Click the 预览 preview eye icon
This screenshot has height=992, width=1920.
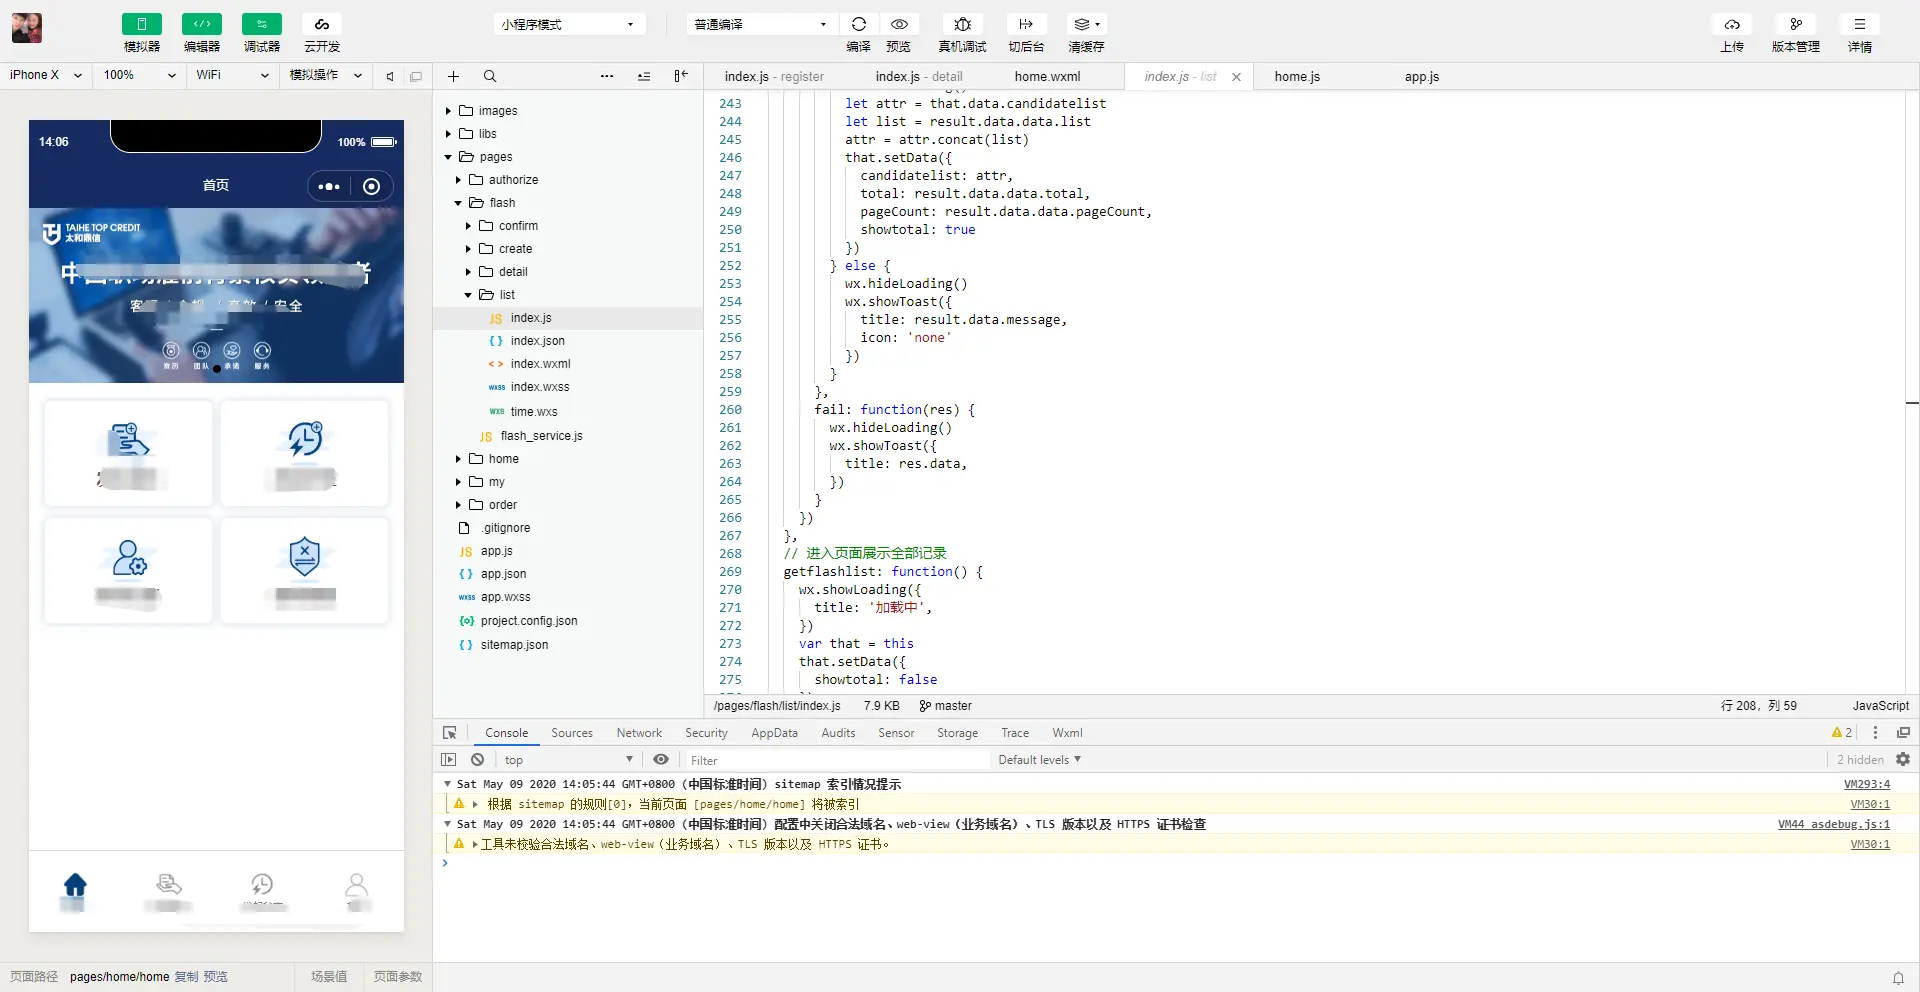pos(899,24)
